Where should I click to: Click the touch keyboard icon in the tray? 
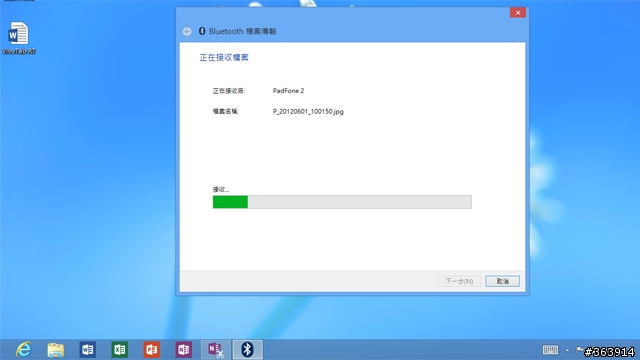(550, 350)
